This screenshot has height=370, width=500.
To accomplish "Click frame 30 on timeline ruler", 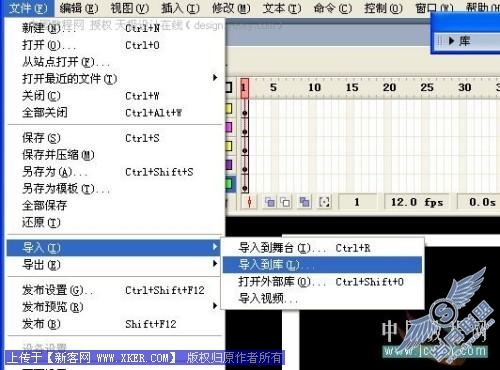I will coord(464,87).
